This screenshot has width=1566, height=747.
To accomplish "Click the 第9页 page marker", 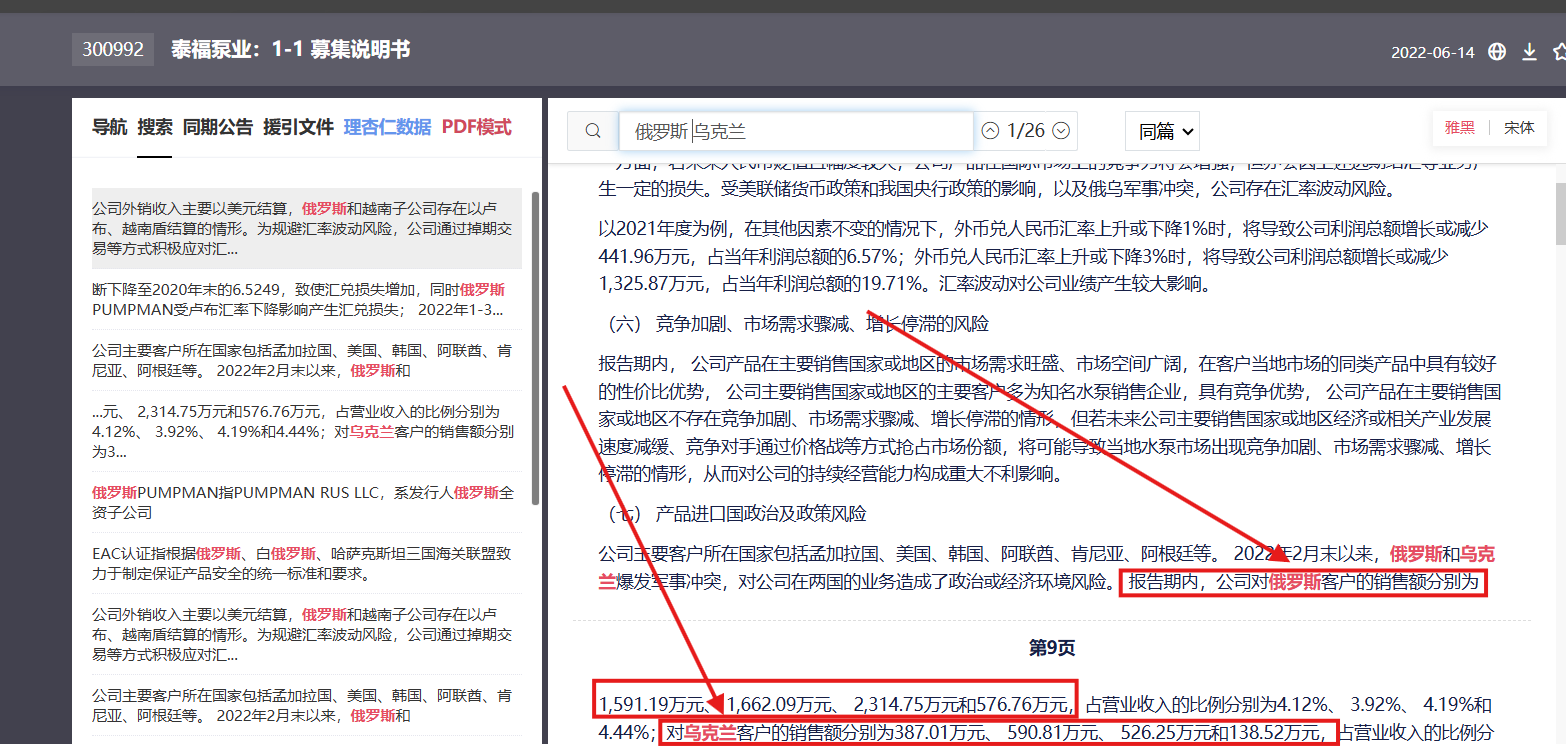I will click(x=1052, y=648).
